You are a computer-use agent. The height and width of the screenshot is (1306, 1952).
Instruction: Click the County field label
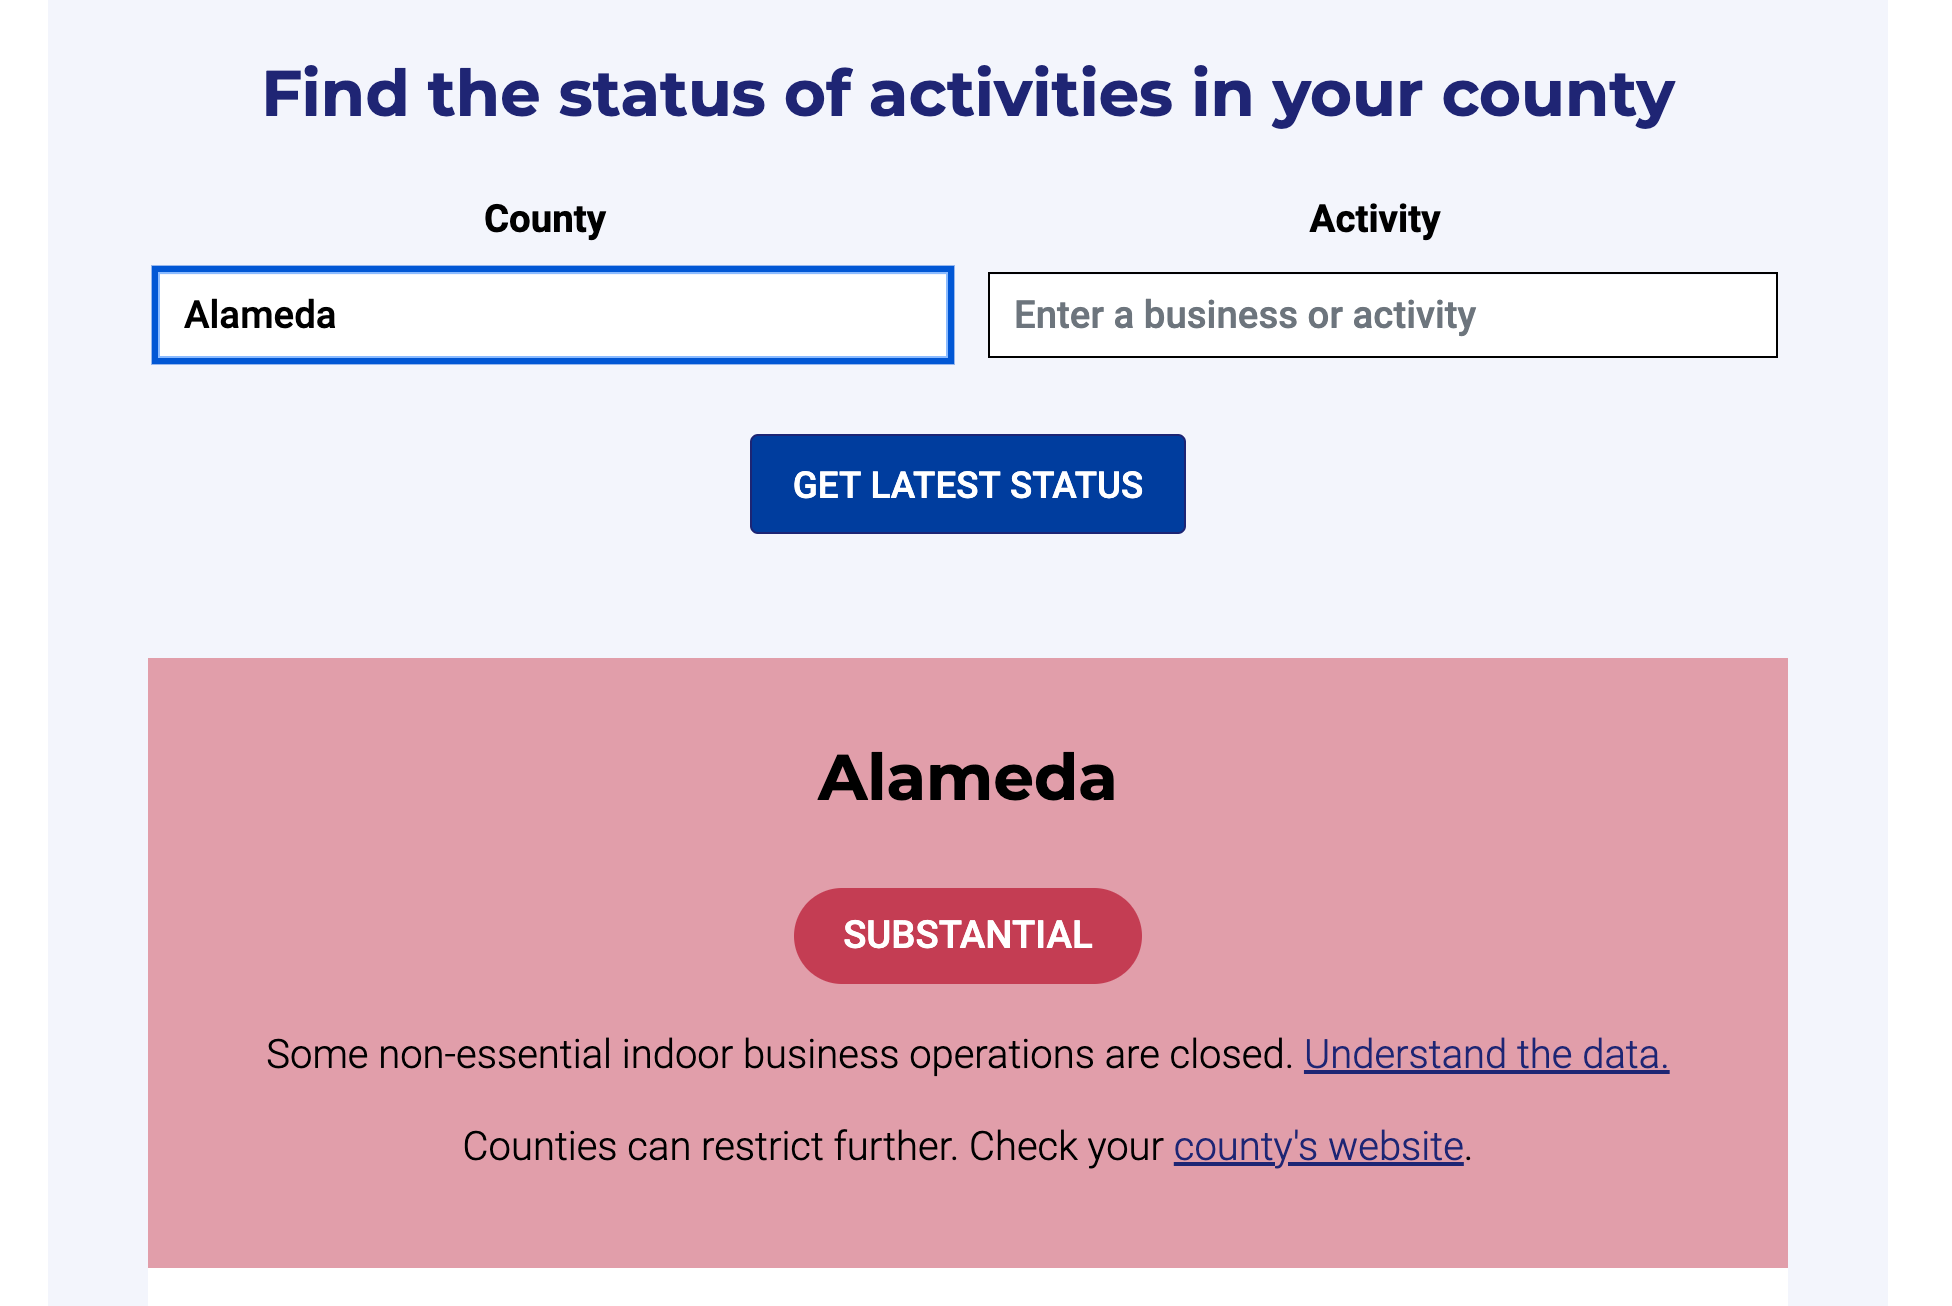pos(545,219)
